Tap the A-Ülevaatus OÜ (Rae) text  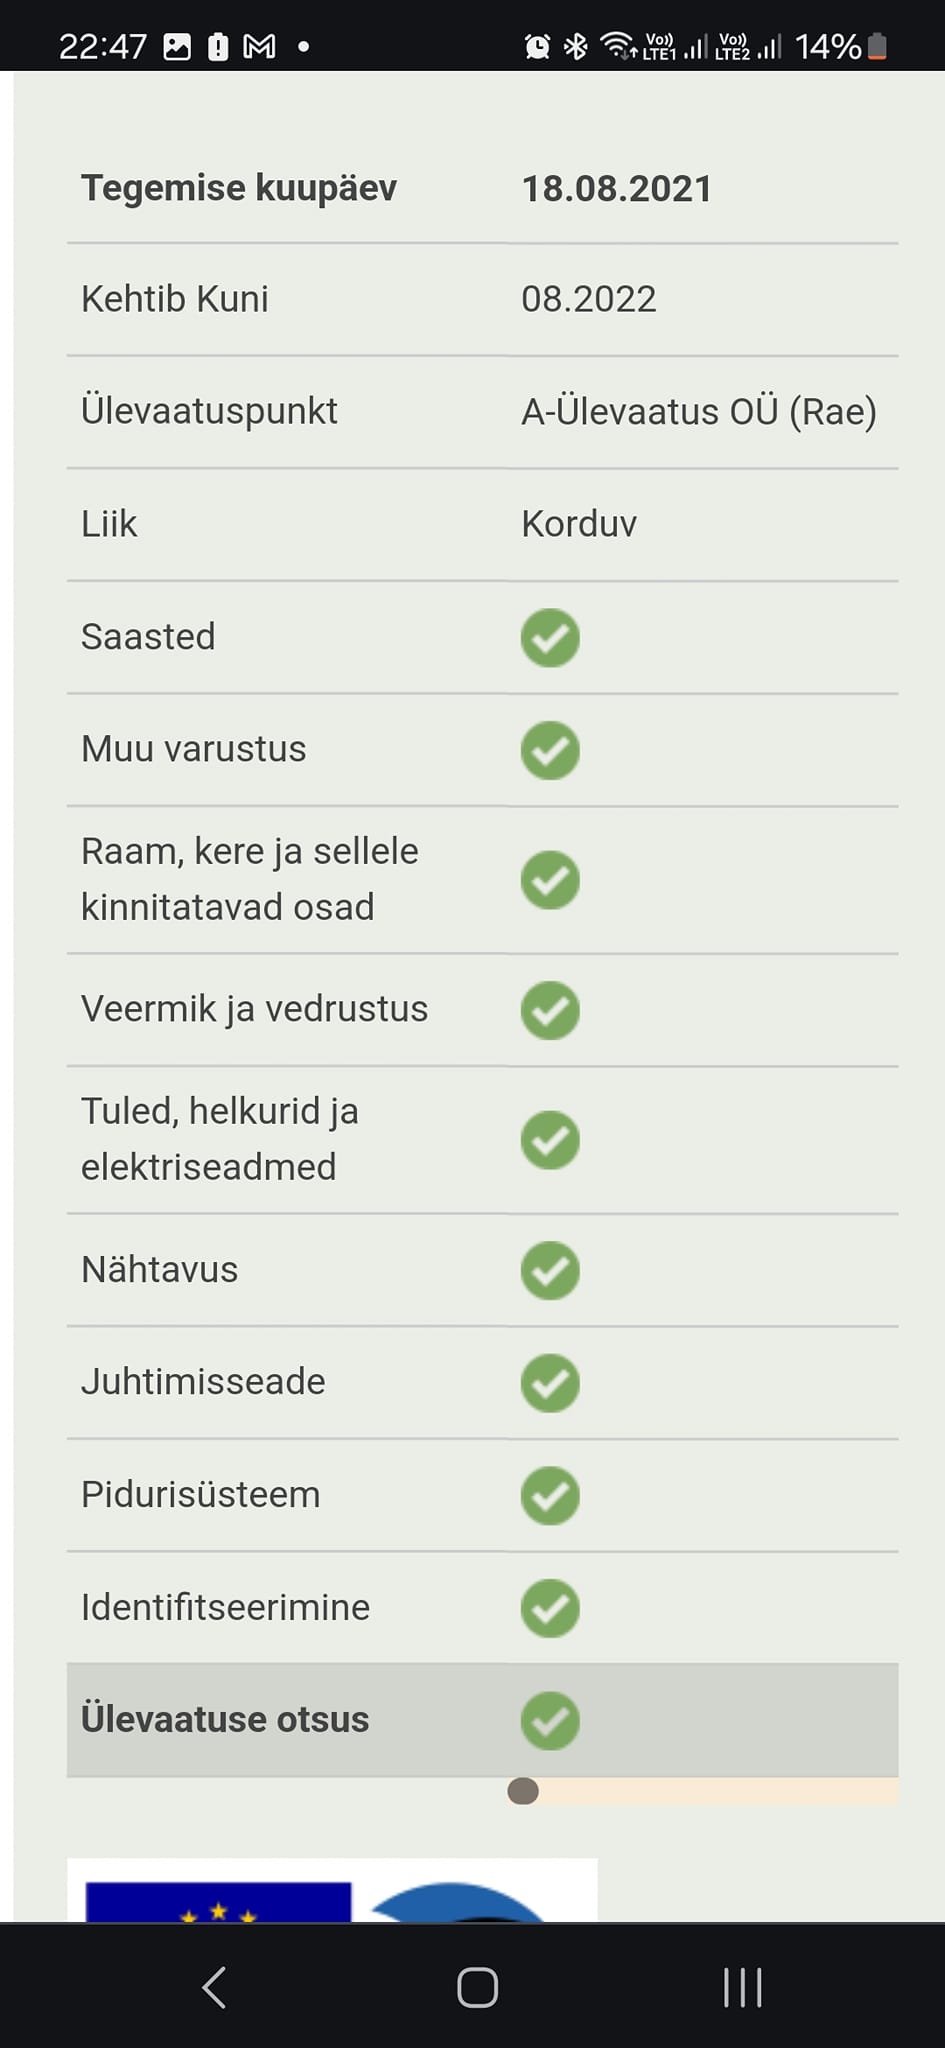[x=699, y=411]
